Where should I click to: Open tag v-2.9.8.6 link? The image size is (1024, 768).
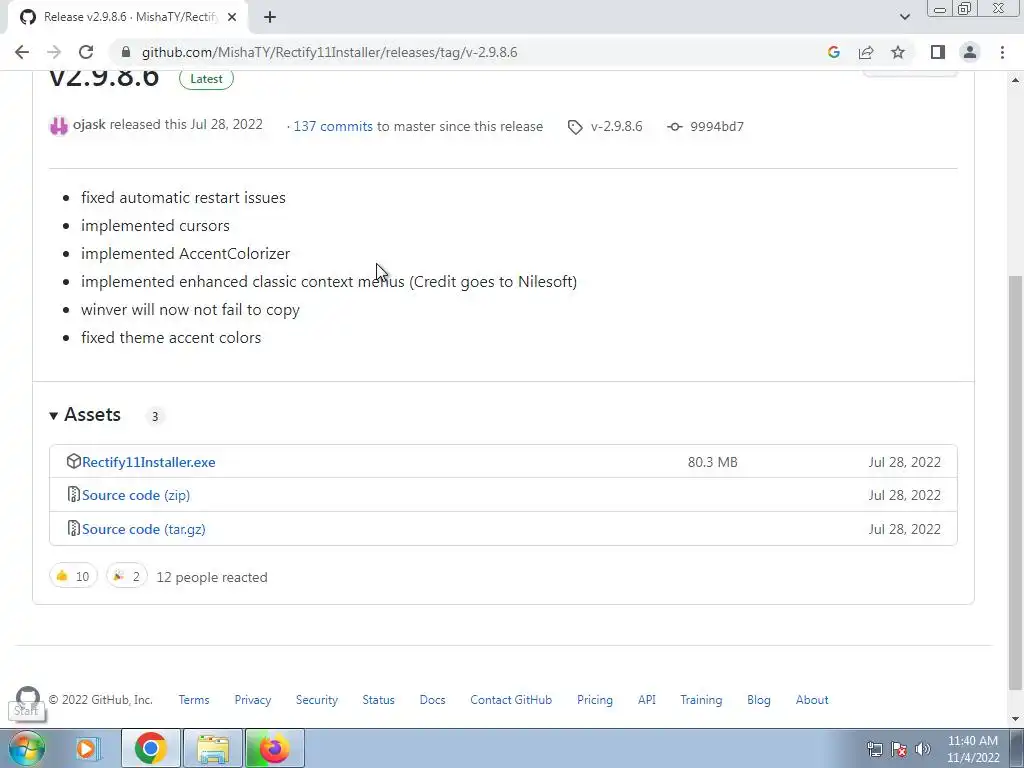[x=616, y=126]
